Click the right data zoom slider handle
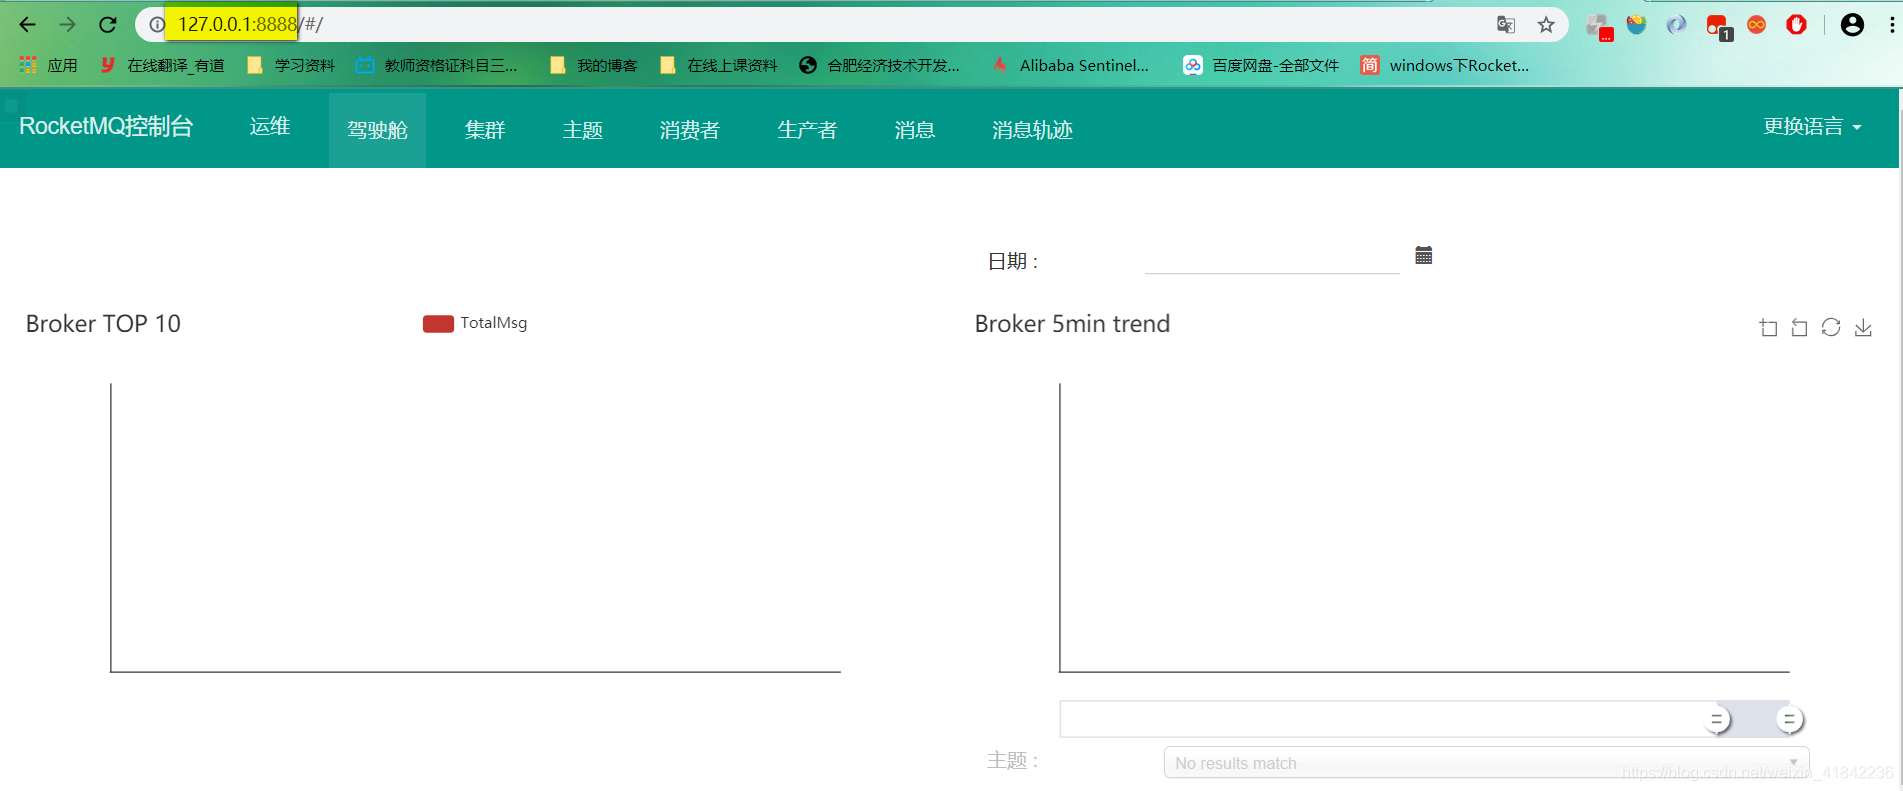The height and width of the screenshot is (791, 1903). 1789,719
